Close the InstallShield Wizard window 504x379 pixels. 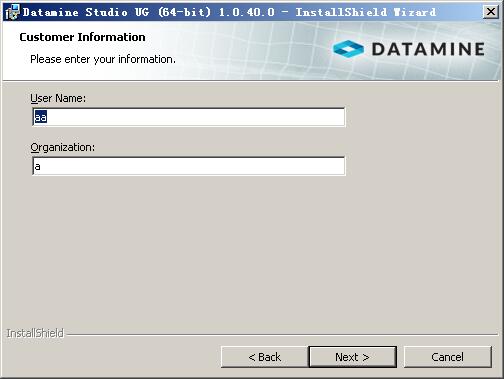[491, 12]
